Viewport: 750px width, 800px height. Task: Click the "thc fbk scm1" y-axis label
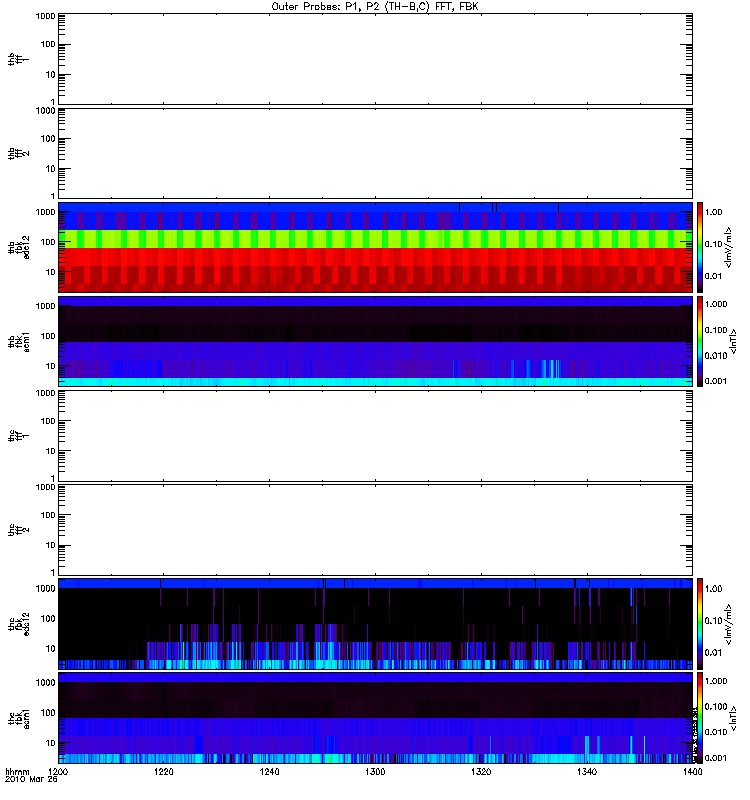19,718
